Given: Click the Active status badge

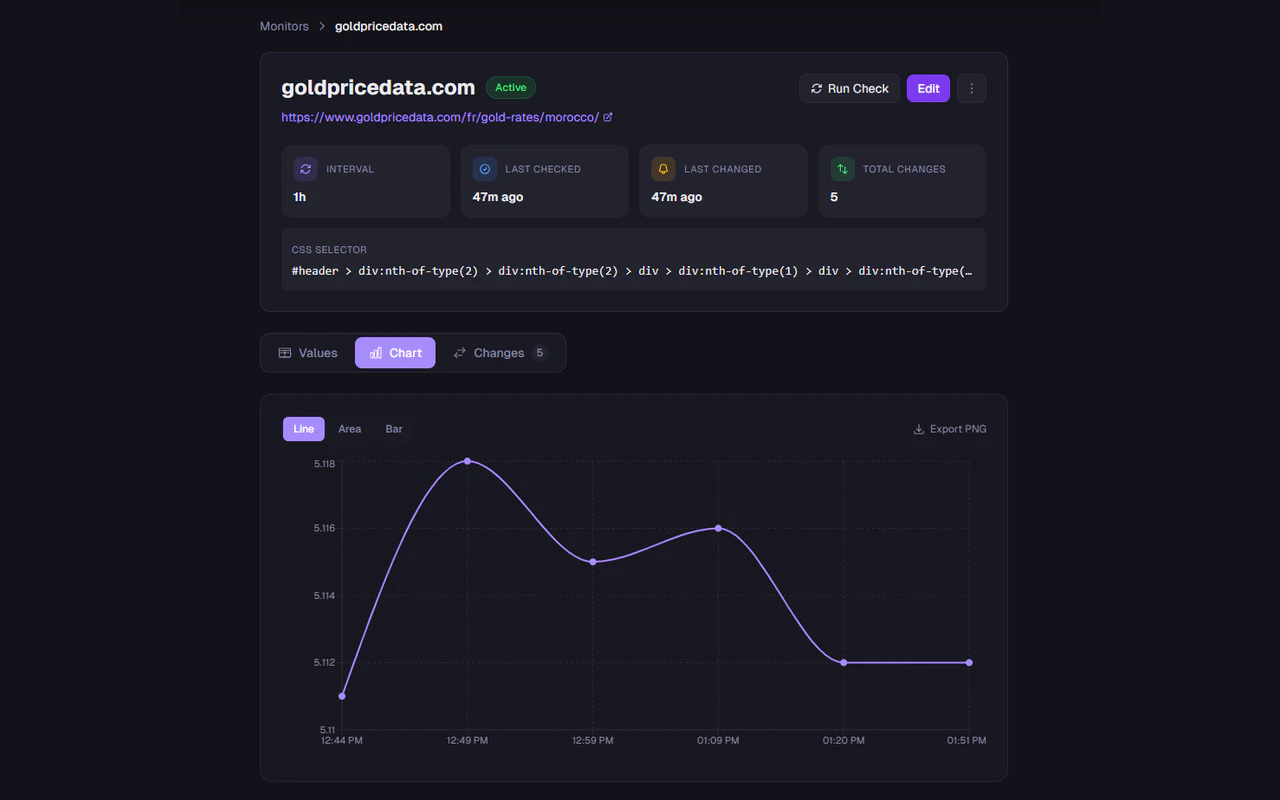Looking at the screenshot, I should tap(511, 87).
